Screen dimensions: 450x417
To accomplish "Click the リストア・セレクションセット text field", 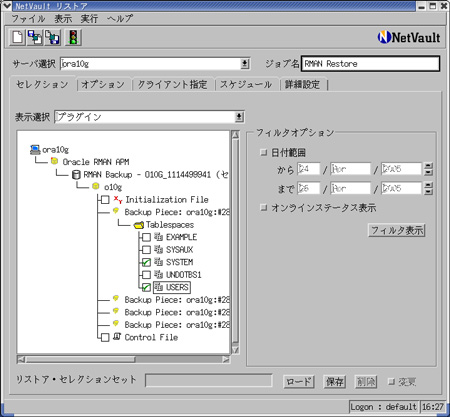I will pos(209,381).
